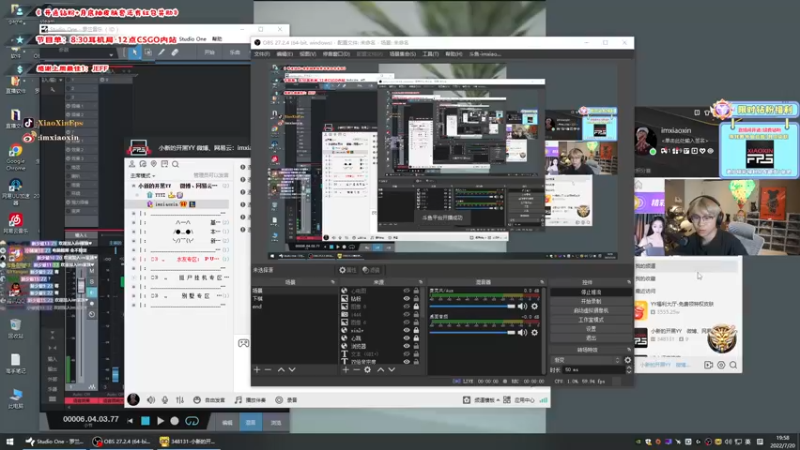800x450 pixels.
Task: Remove the selected OBS source
Action: (x=356, y=369)
